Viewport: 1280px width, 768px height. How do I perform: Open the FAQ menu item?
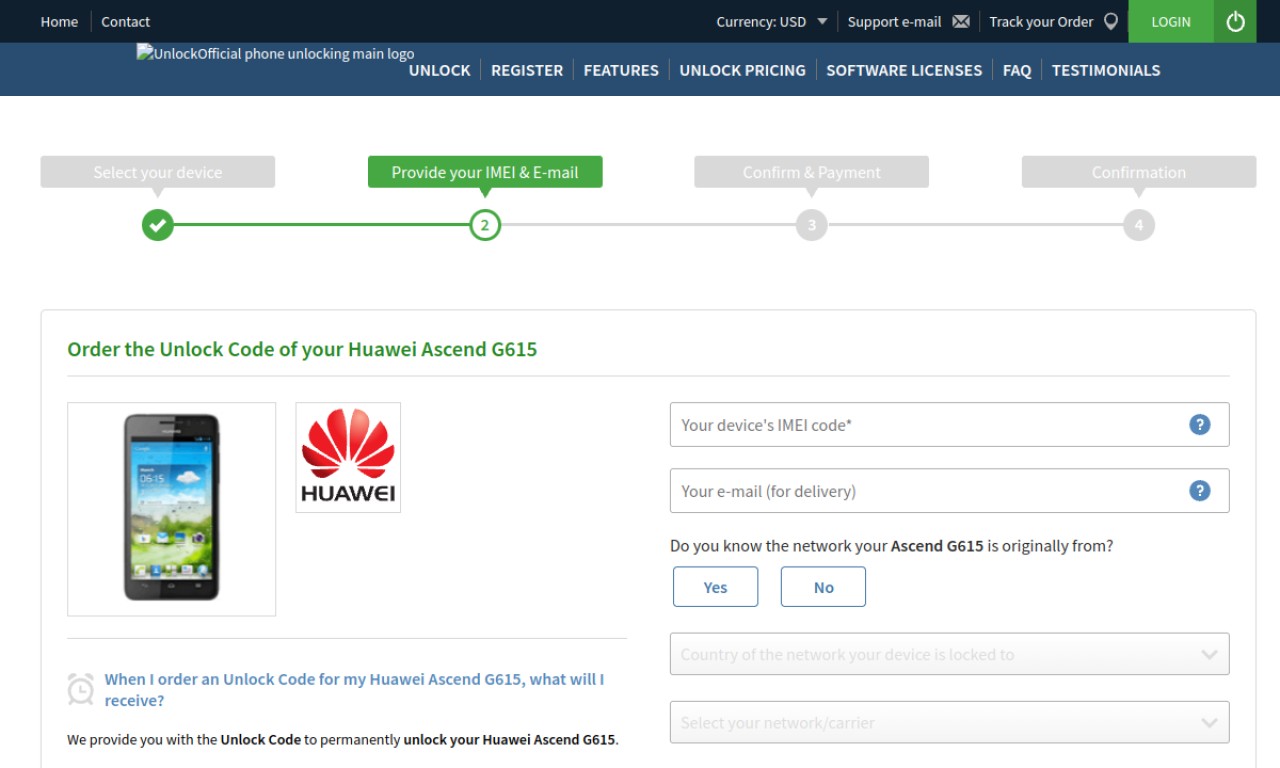tap(1017, 70)
